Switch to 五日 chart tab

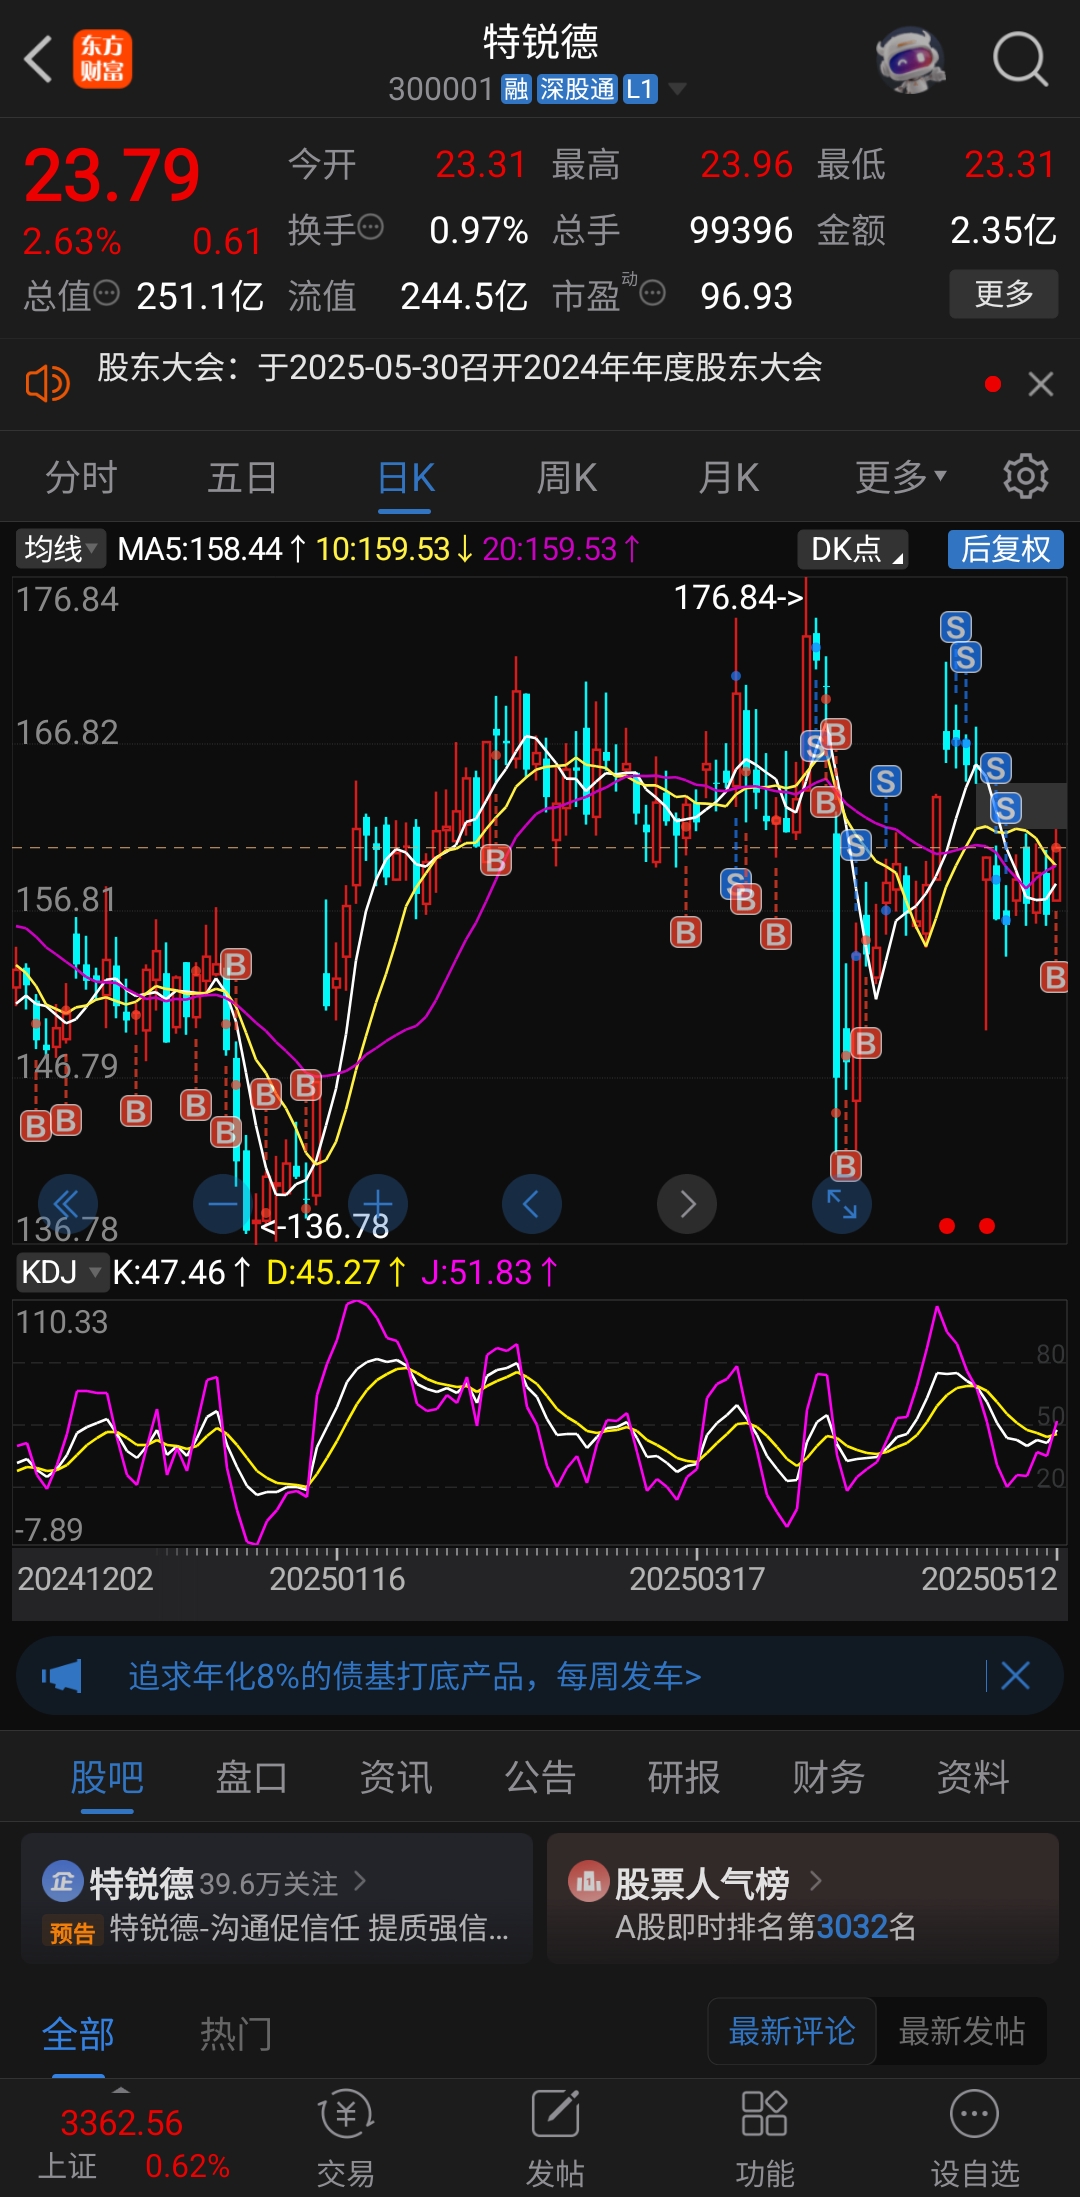243,477
